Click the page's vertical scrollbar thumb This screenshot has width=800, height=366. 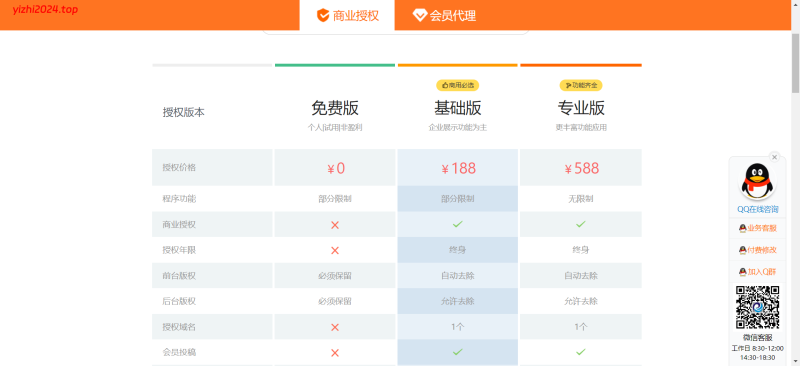click(795, 64)
